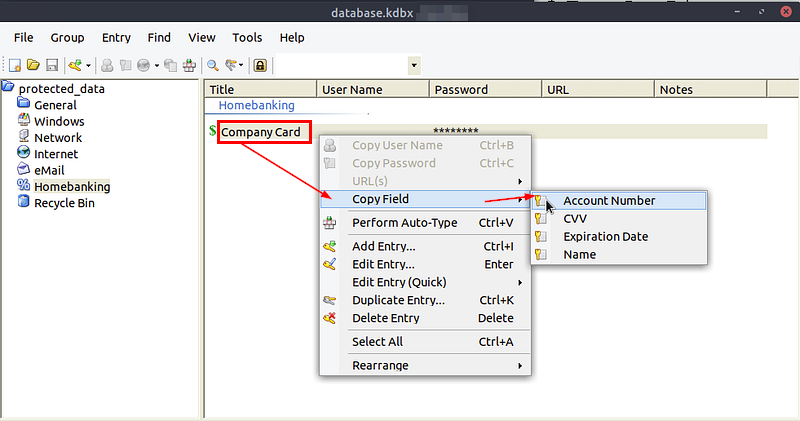Open the URL globe dropdown arrow
Screen dimensions: 800x421
click(157, 65)
